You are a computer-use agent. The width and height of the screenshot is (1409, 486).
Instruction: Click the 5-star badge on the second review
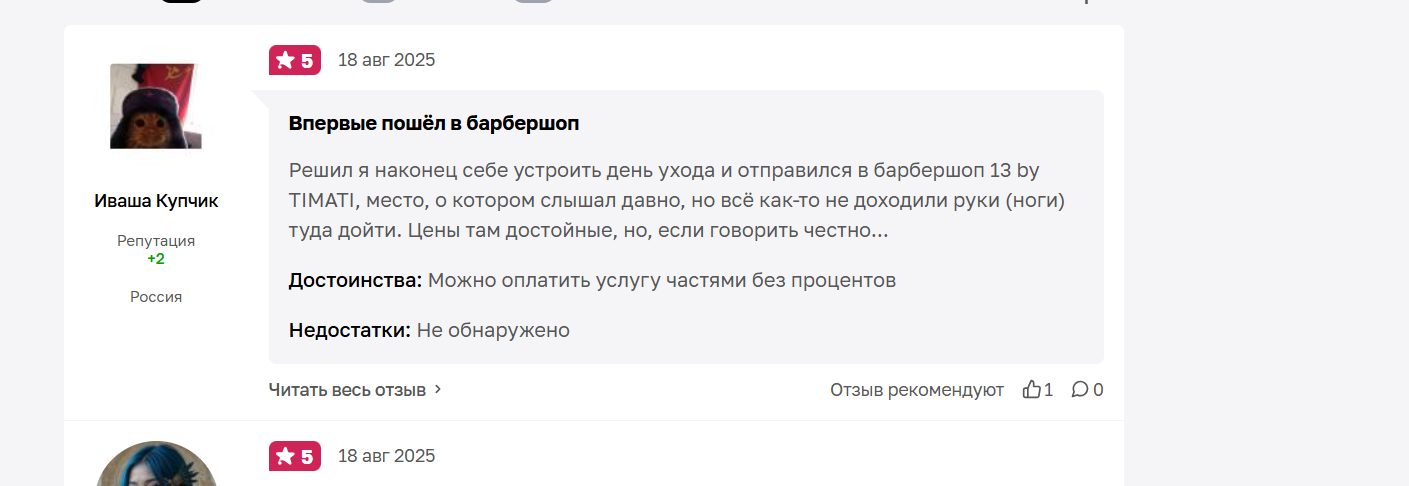(295, 456)
